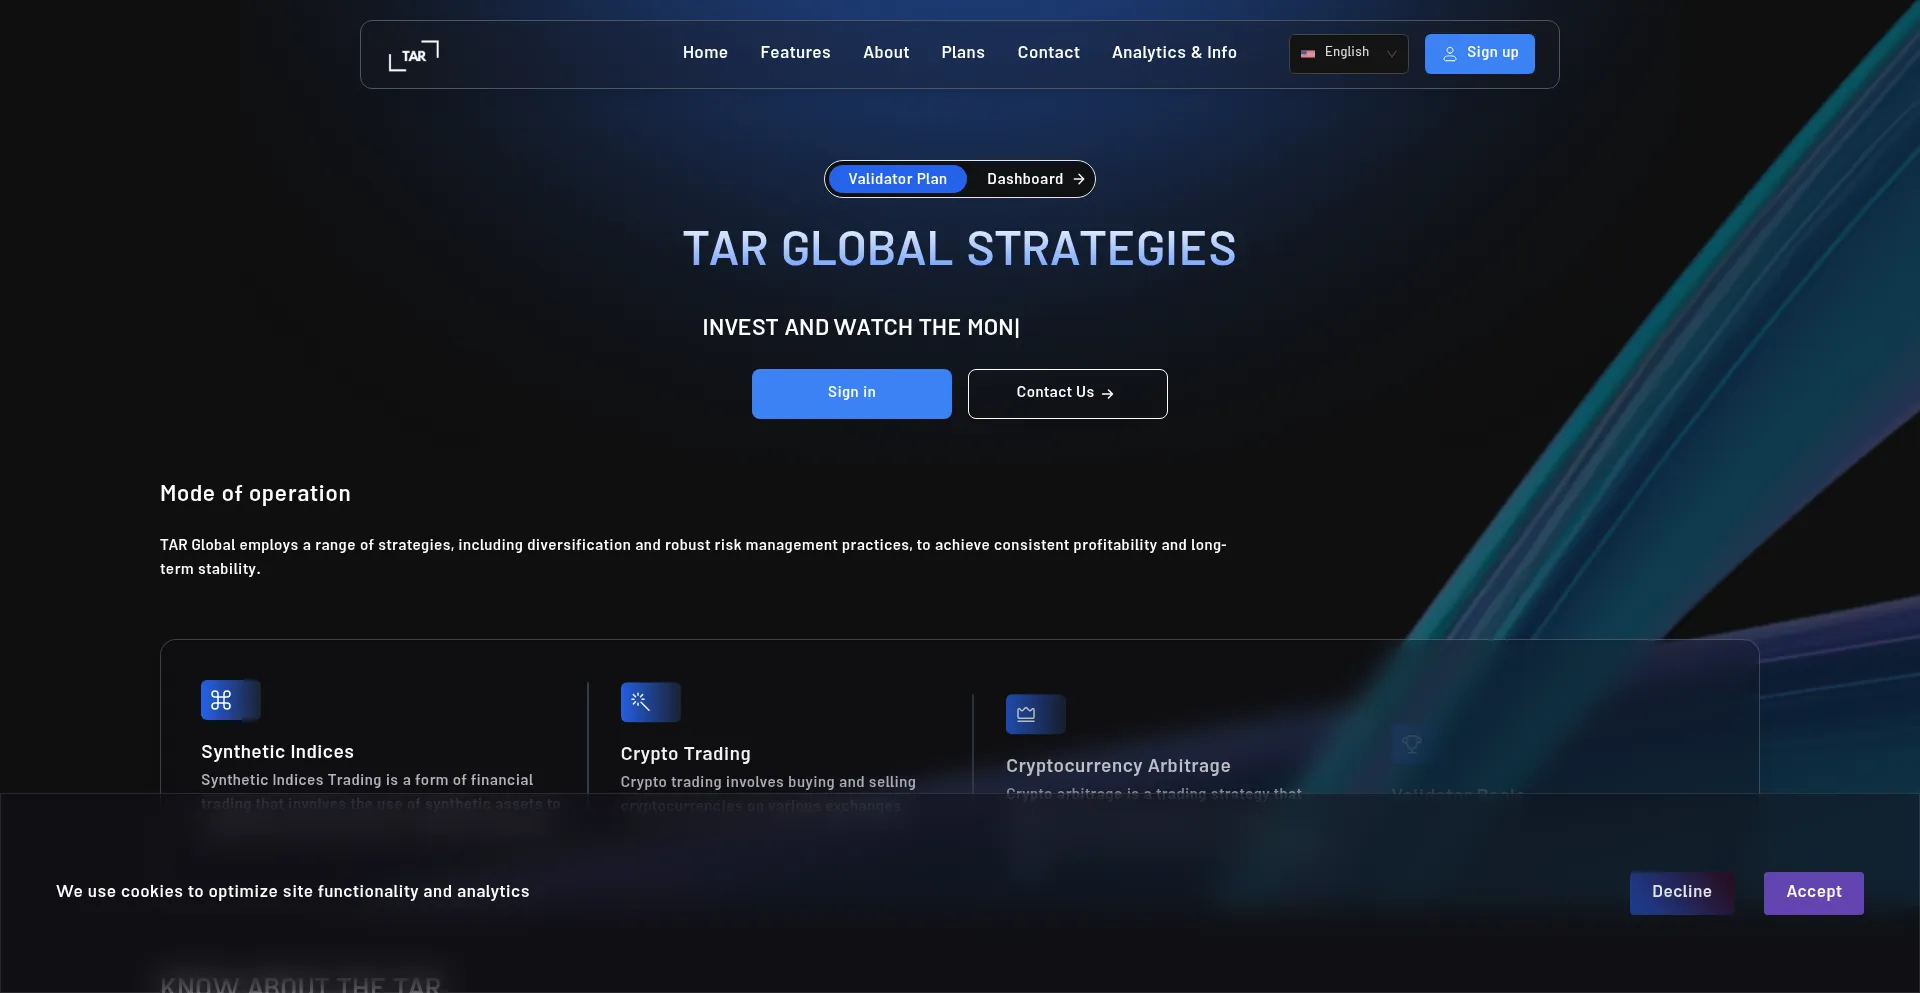Open the Crypto Trading heading
This screenshot has height=993, width=1920.
685,754
